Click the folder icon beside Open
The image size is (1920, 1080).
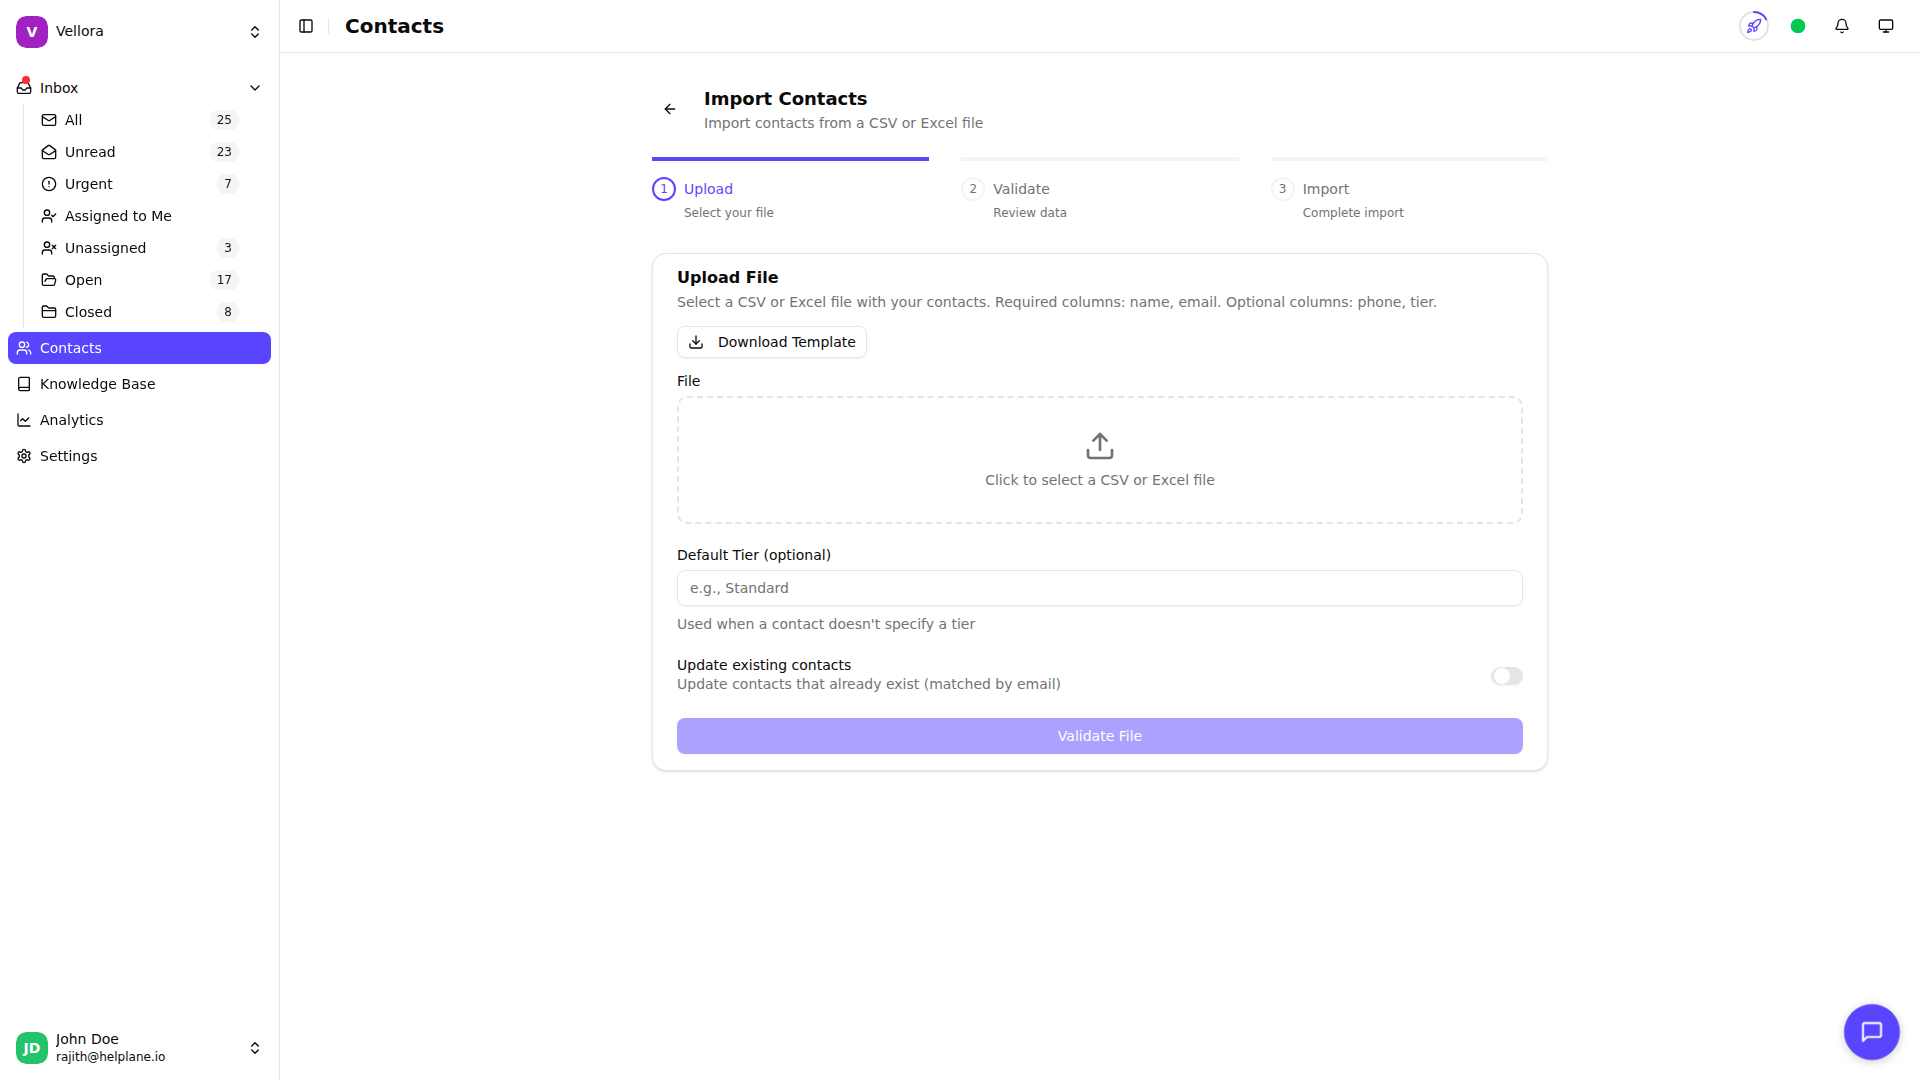click(x=49, y=280)
